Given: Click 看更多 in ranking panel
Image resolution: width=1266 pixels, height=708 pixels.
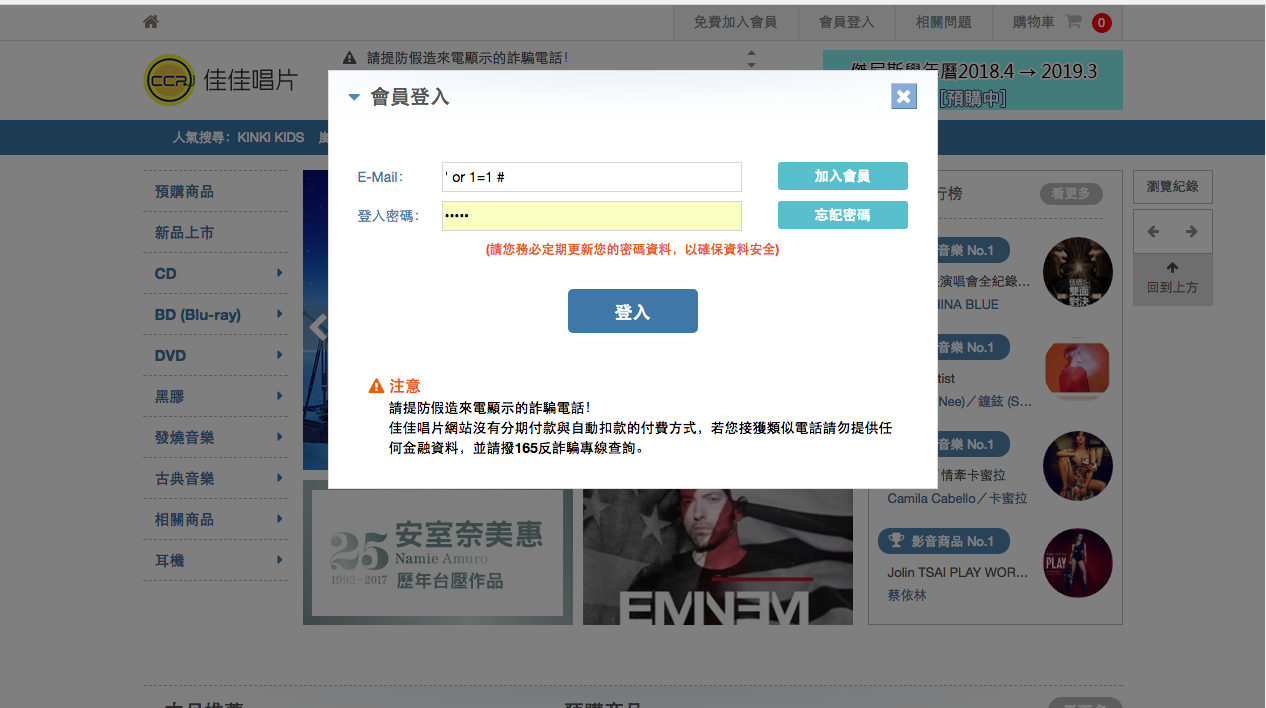Looking at the screenshot, I should click(1071, 194).
